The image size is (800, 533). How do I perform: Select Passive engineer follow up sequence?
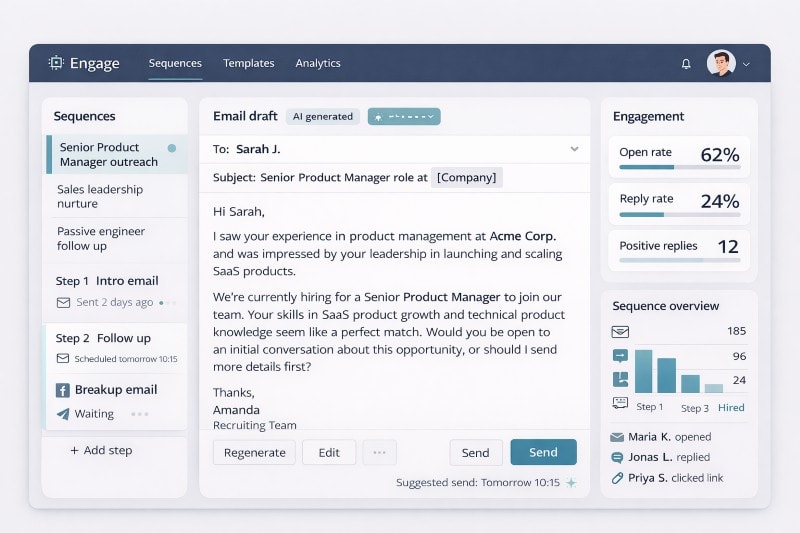click(117, 239)
